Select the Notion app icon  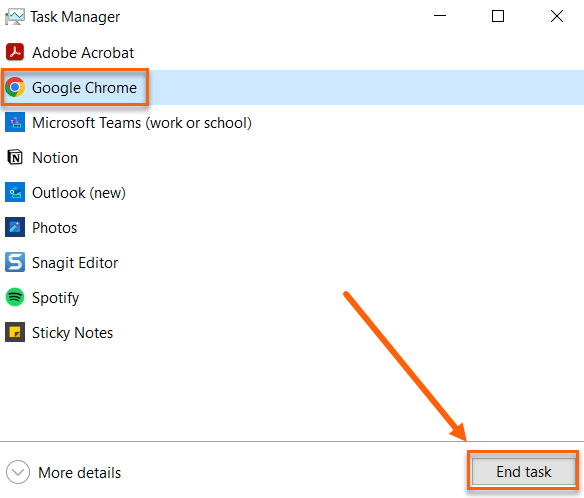tap(15, 157)
